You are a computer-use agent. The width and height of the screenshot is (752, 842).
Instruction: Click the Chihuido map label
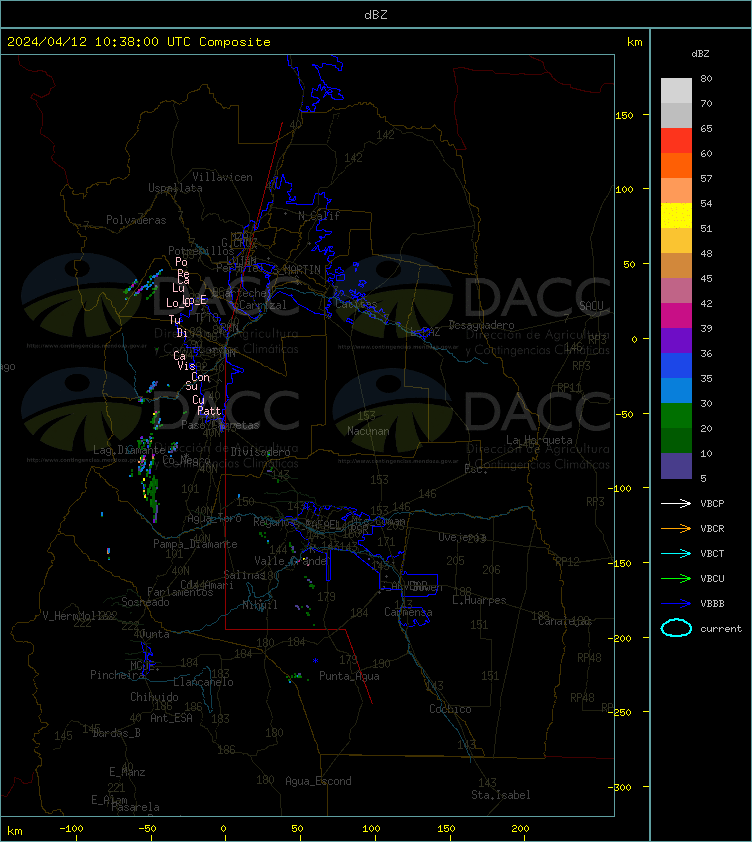(154, 696)
